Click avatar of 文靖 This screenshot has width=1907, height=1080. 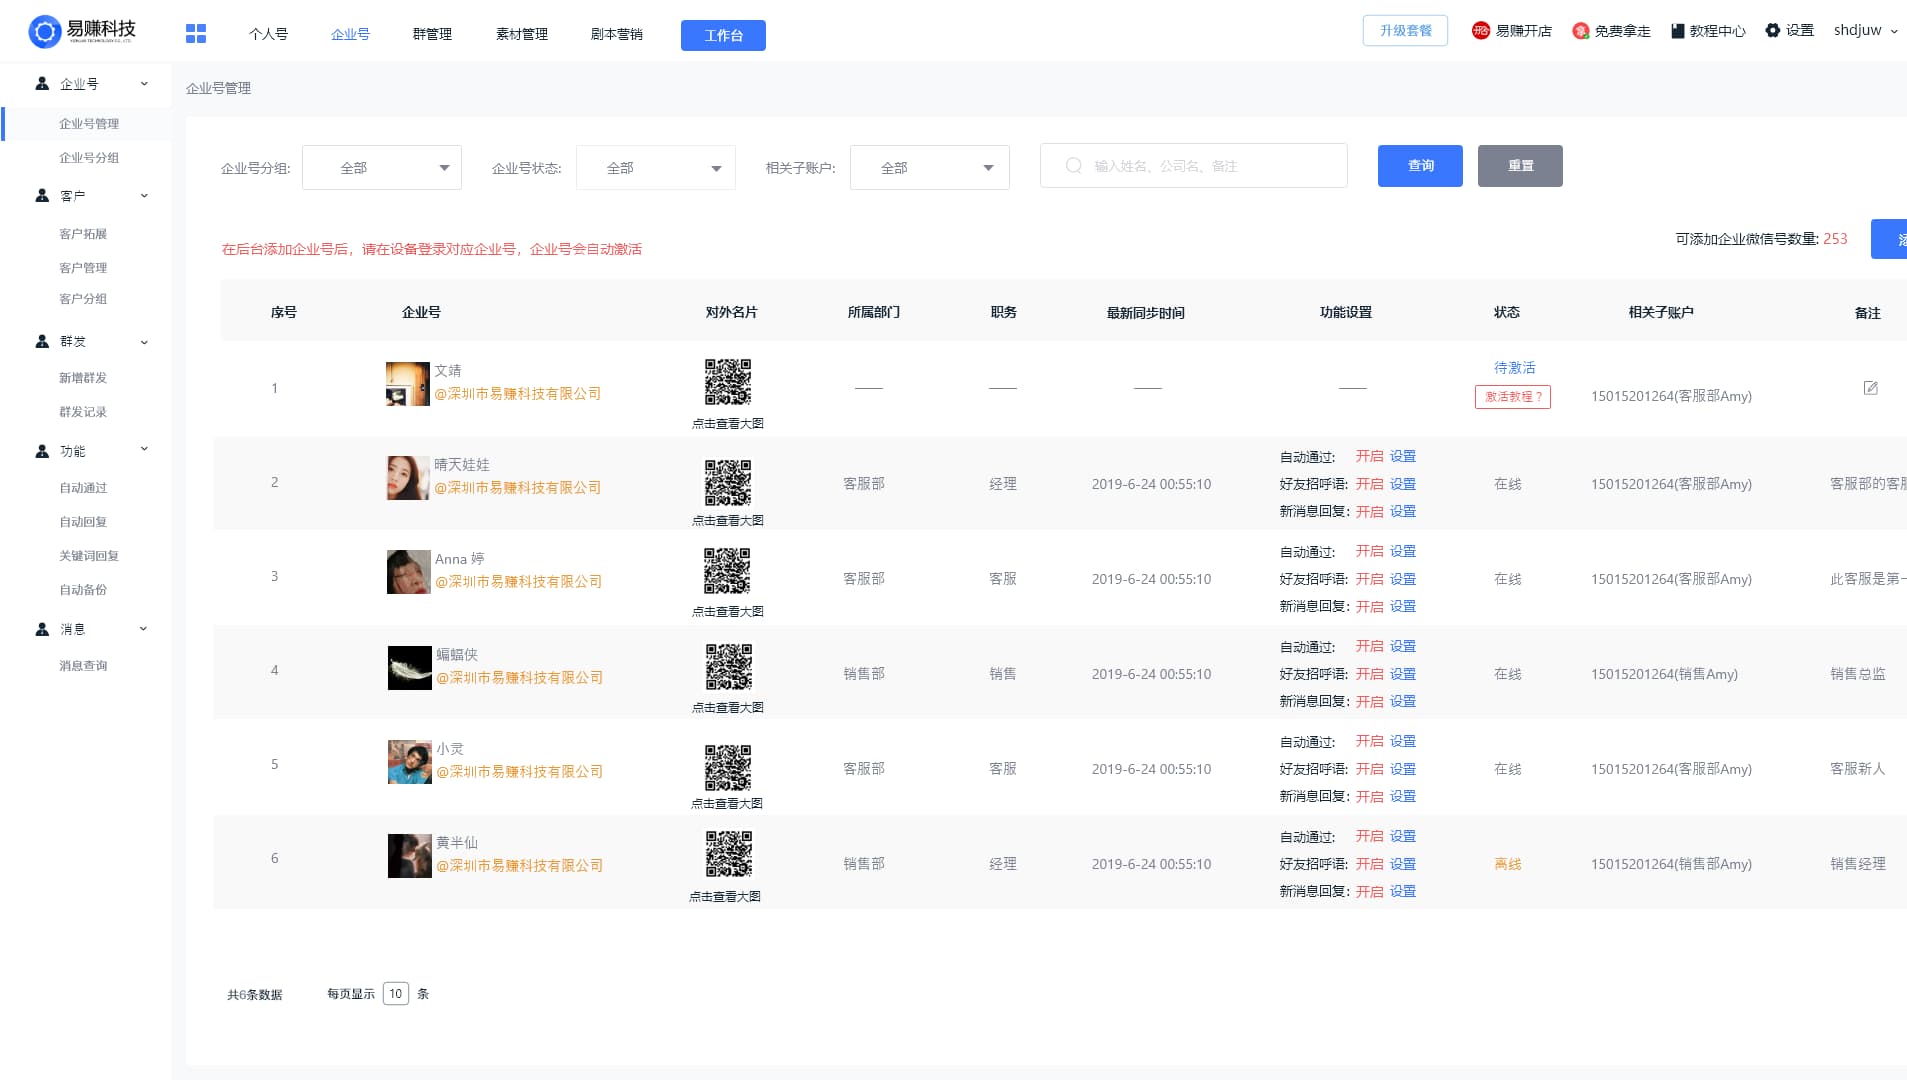tap(408, 384)
